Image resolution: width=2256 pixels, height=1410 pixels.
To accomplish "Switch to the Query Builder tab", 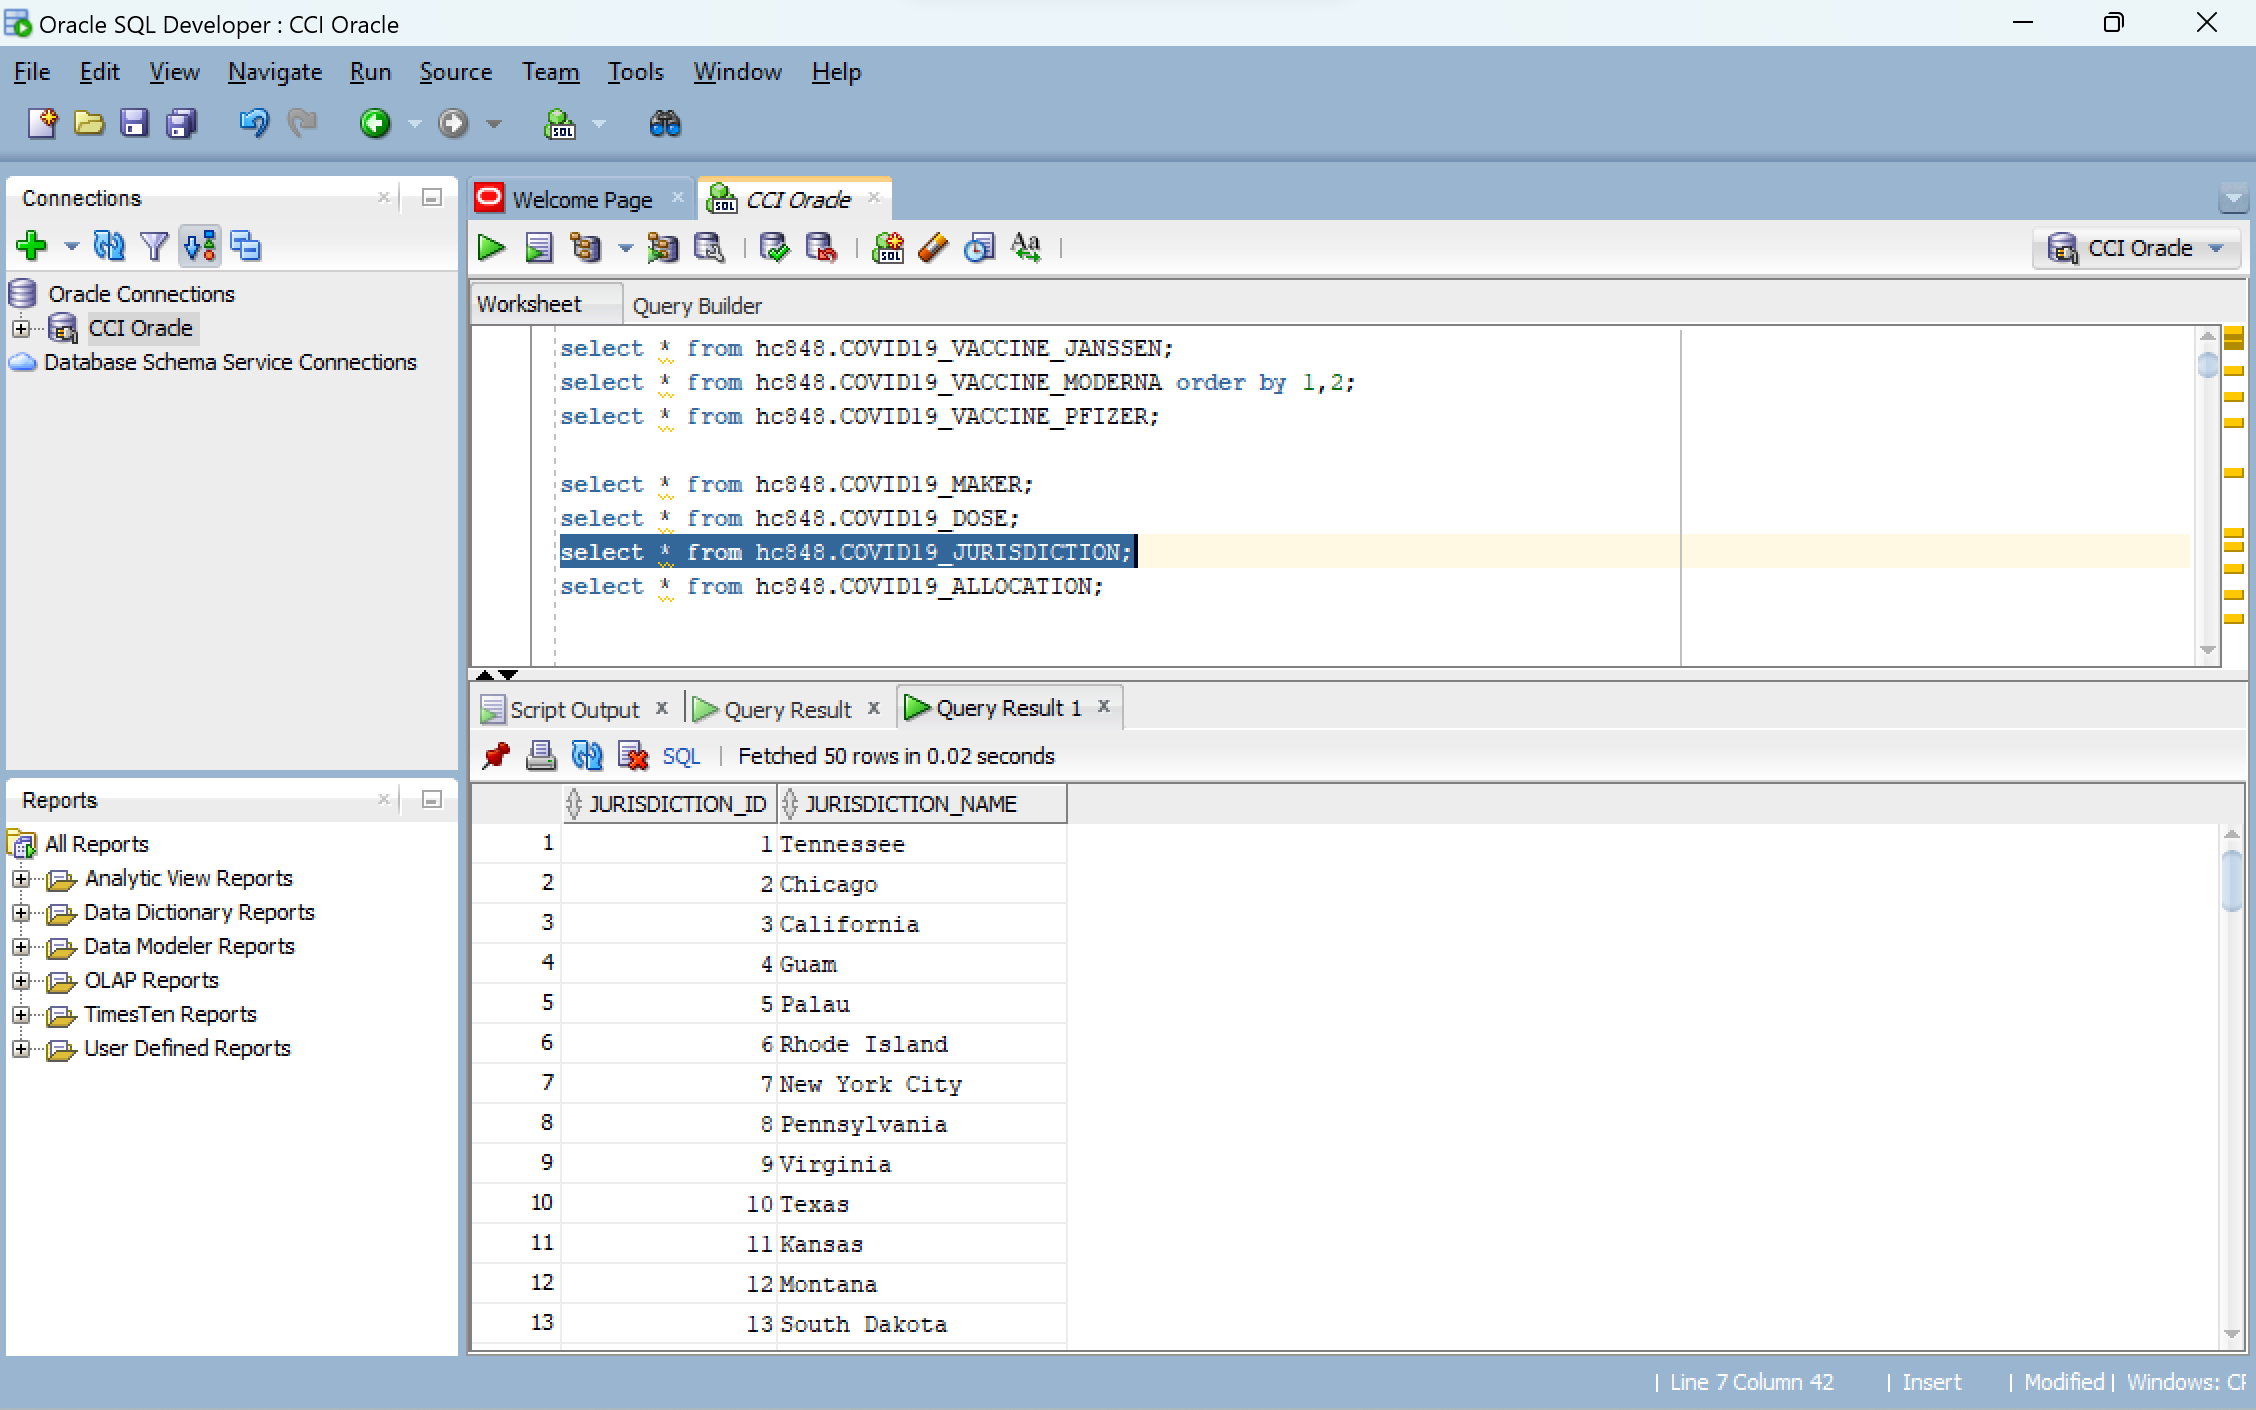I will coord(697,304).
